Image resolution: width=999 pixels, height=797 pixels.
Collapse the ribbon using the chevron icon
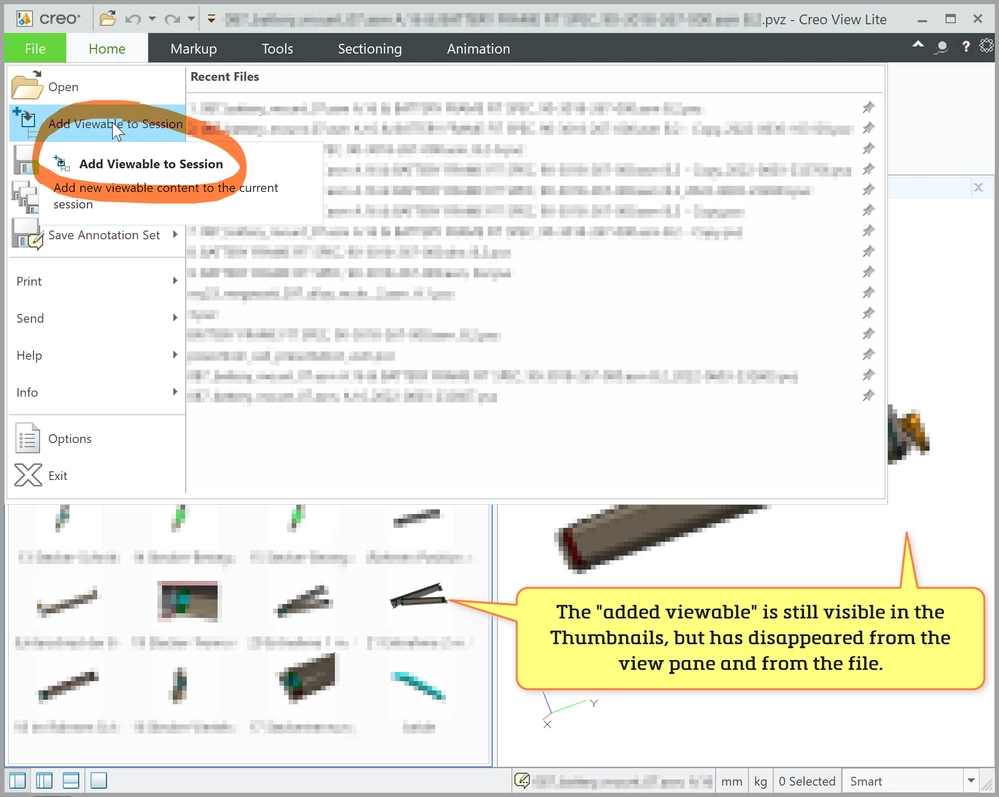tap(919, 45)
